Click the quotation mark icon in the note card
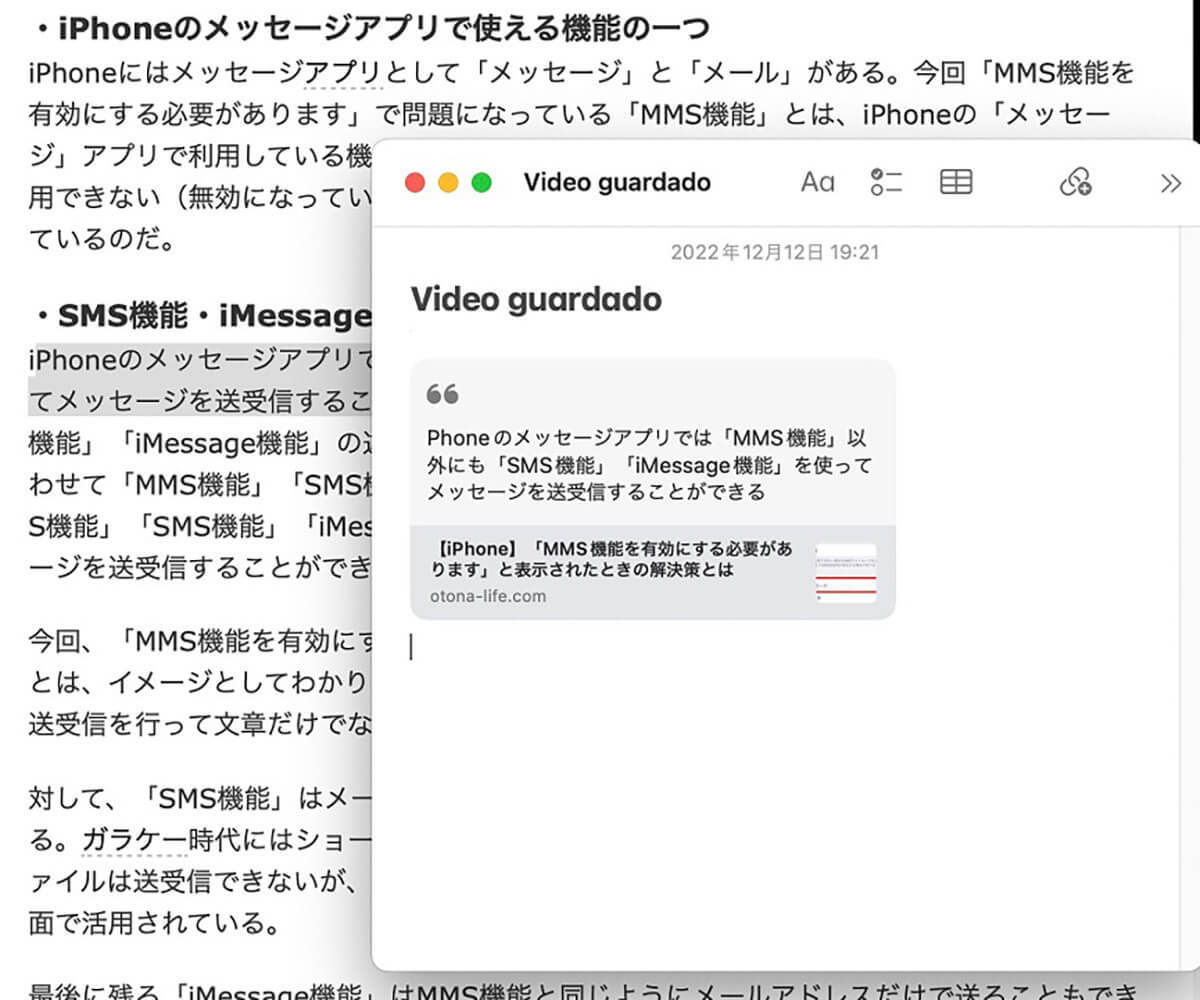Screen dimensions: 1200x1000 443,394
